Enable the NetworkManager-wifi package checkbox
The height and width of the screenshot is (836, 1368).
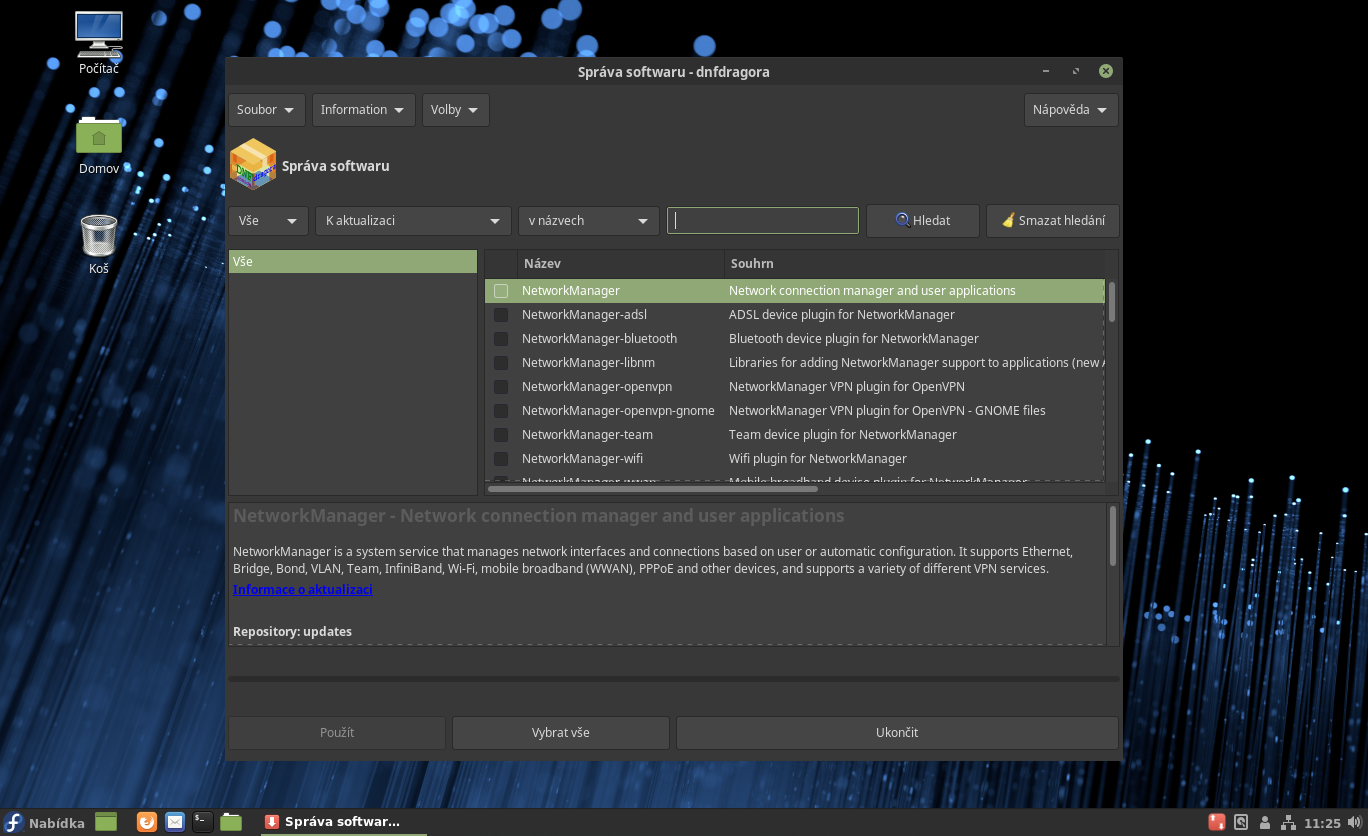(501, 459)
